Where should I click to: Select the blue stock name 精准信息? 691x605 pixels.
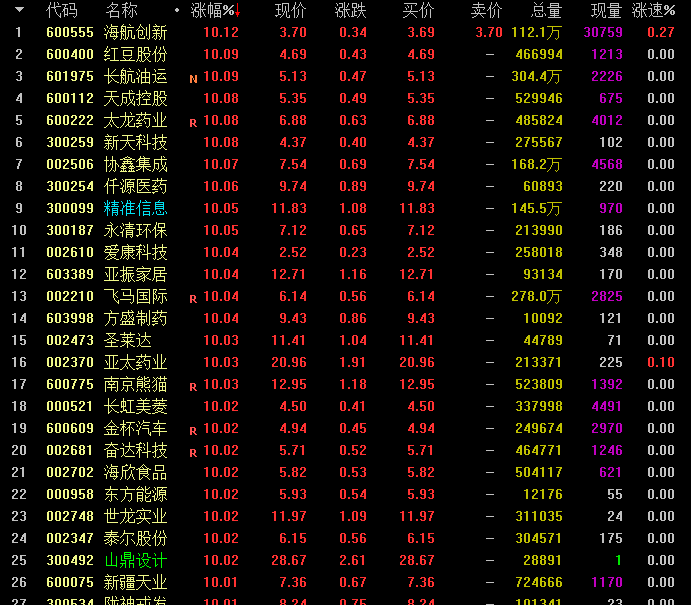(x=135, y=208)
